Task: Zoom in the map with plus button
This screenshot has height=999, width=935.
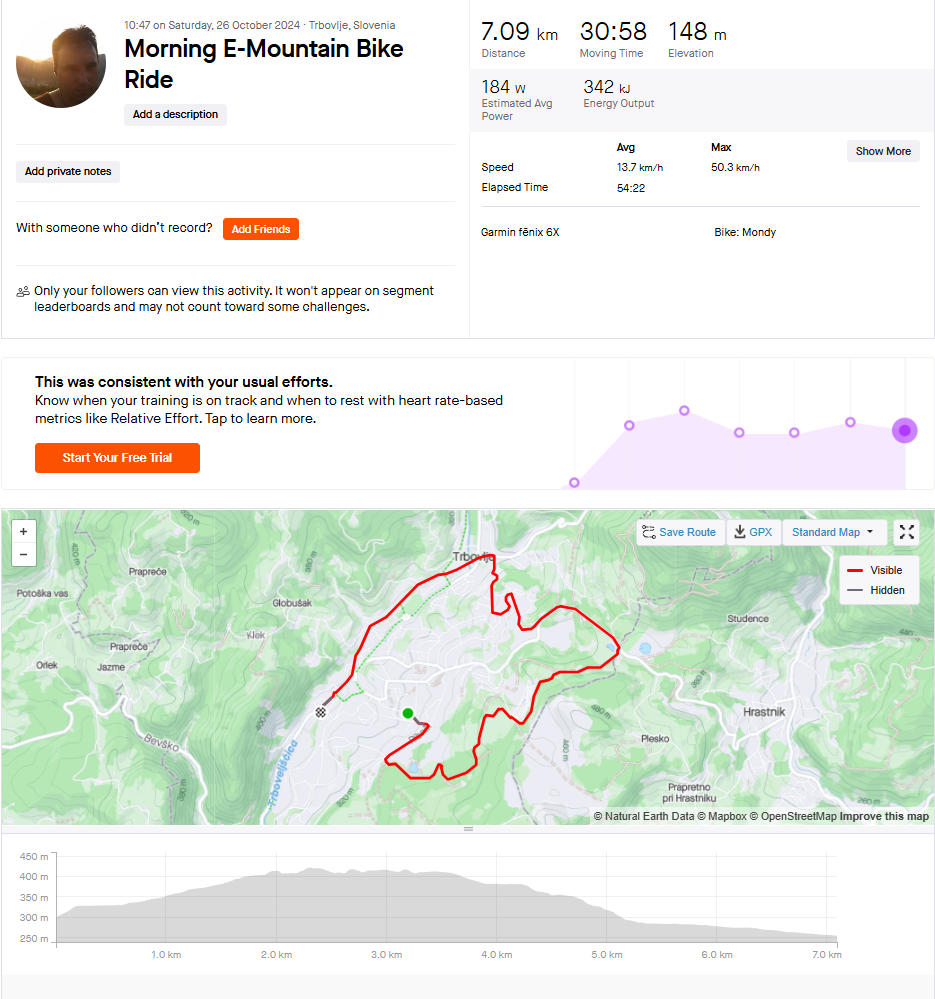Action: tap(24, 531)
